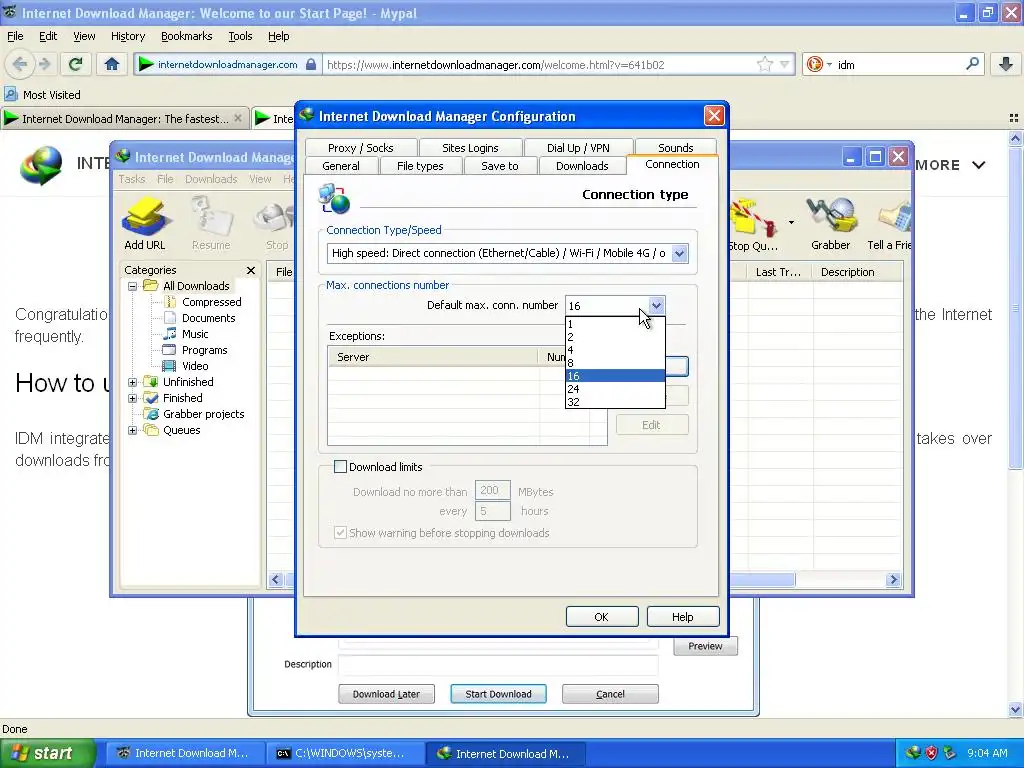
Task: Switch to the Proxy / Socks tab
Action: [360, 148]
